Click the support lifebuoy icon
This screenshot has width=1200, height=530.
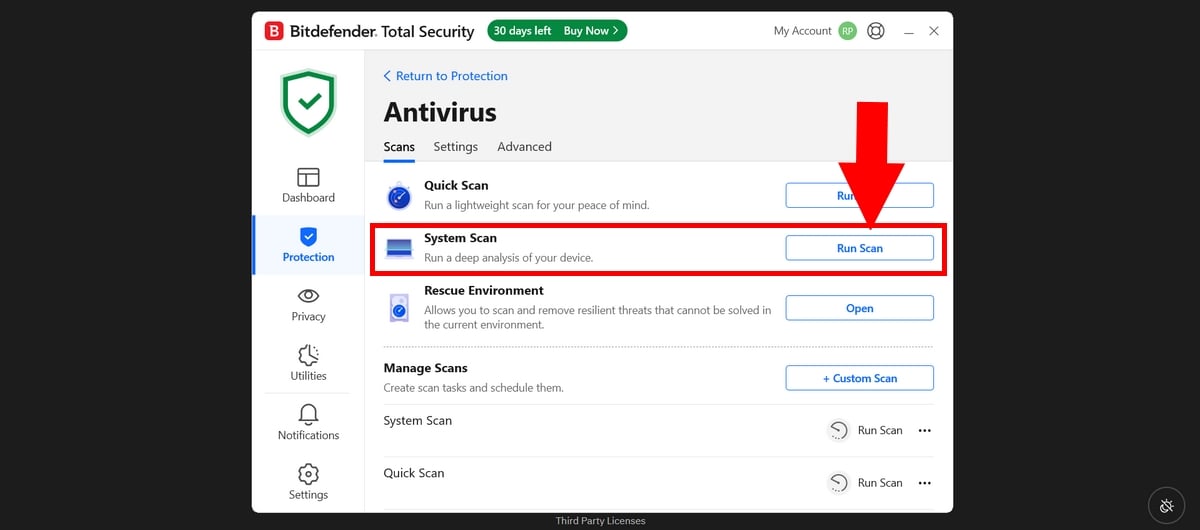(x=876, y=31)
